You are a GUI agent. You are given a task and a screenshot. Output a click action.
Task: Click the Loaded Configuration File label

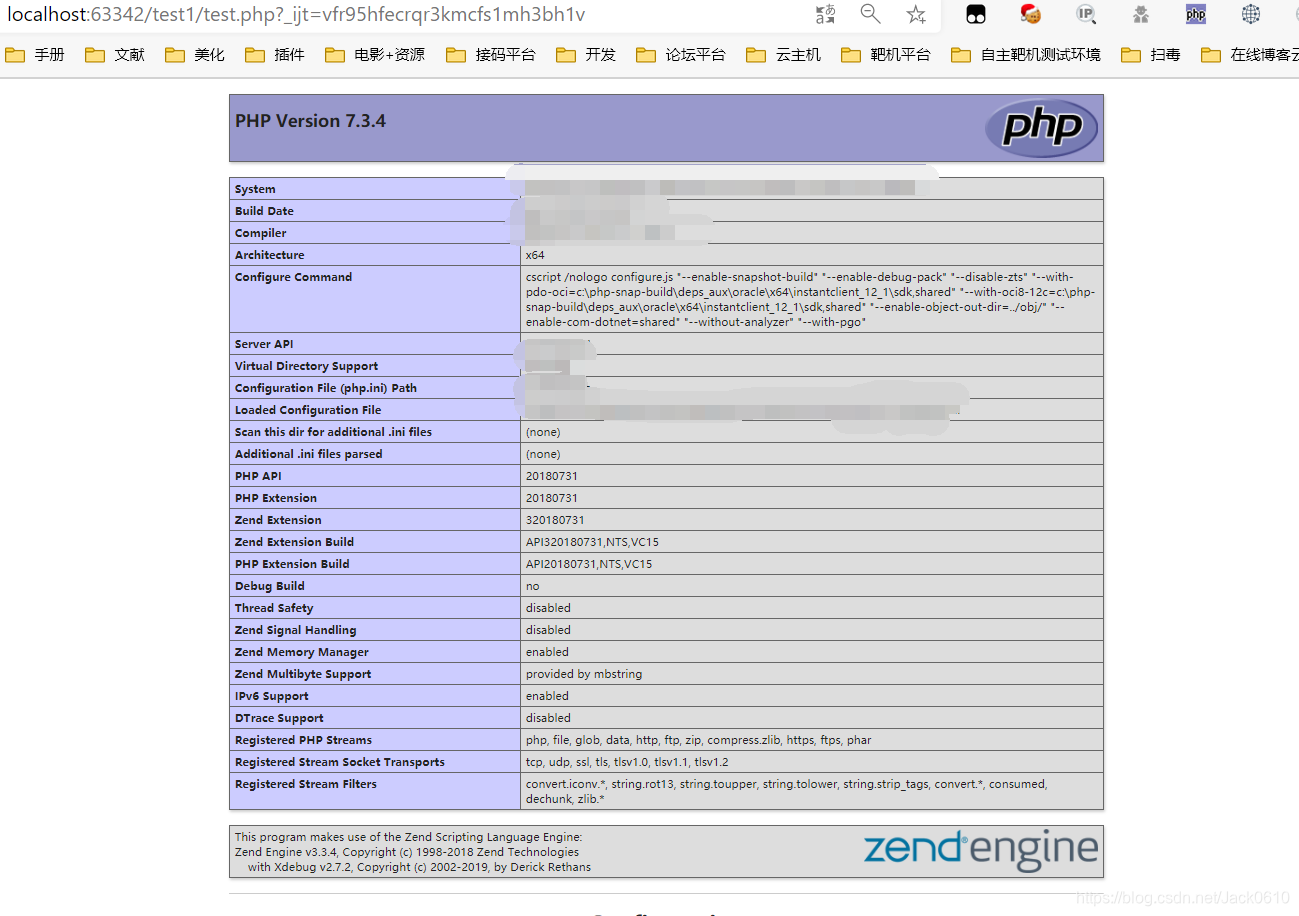coord(308,410)
